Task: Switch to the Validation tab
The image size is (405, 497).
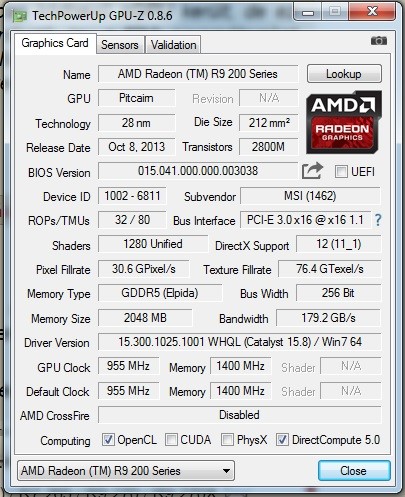Action: 173,45
